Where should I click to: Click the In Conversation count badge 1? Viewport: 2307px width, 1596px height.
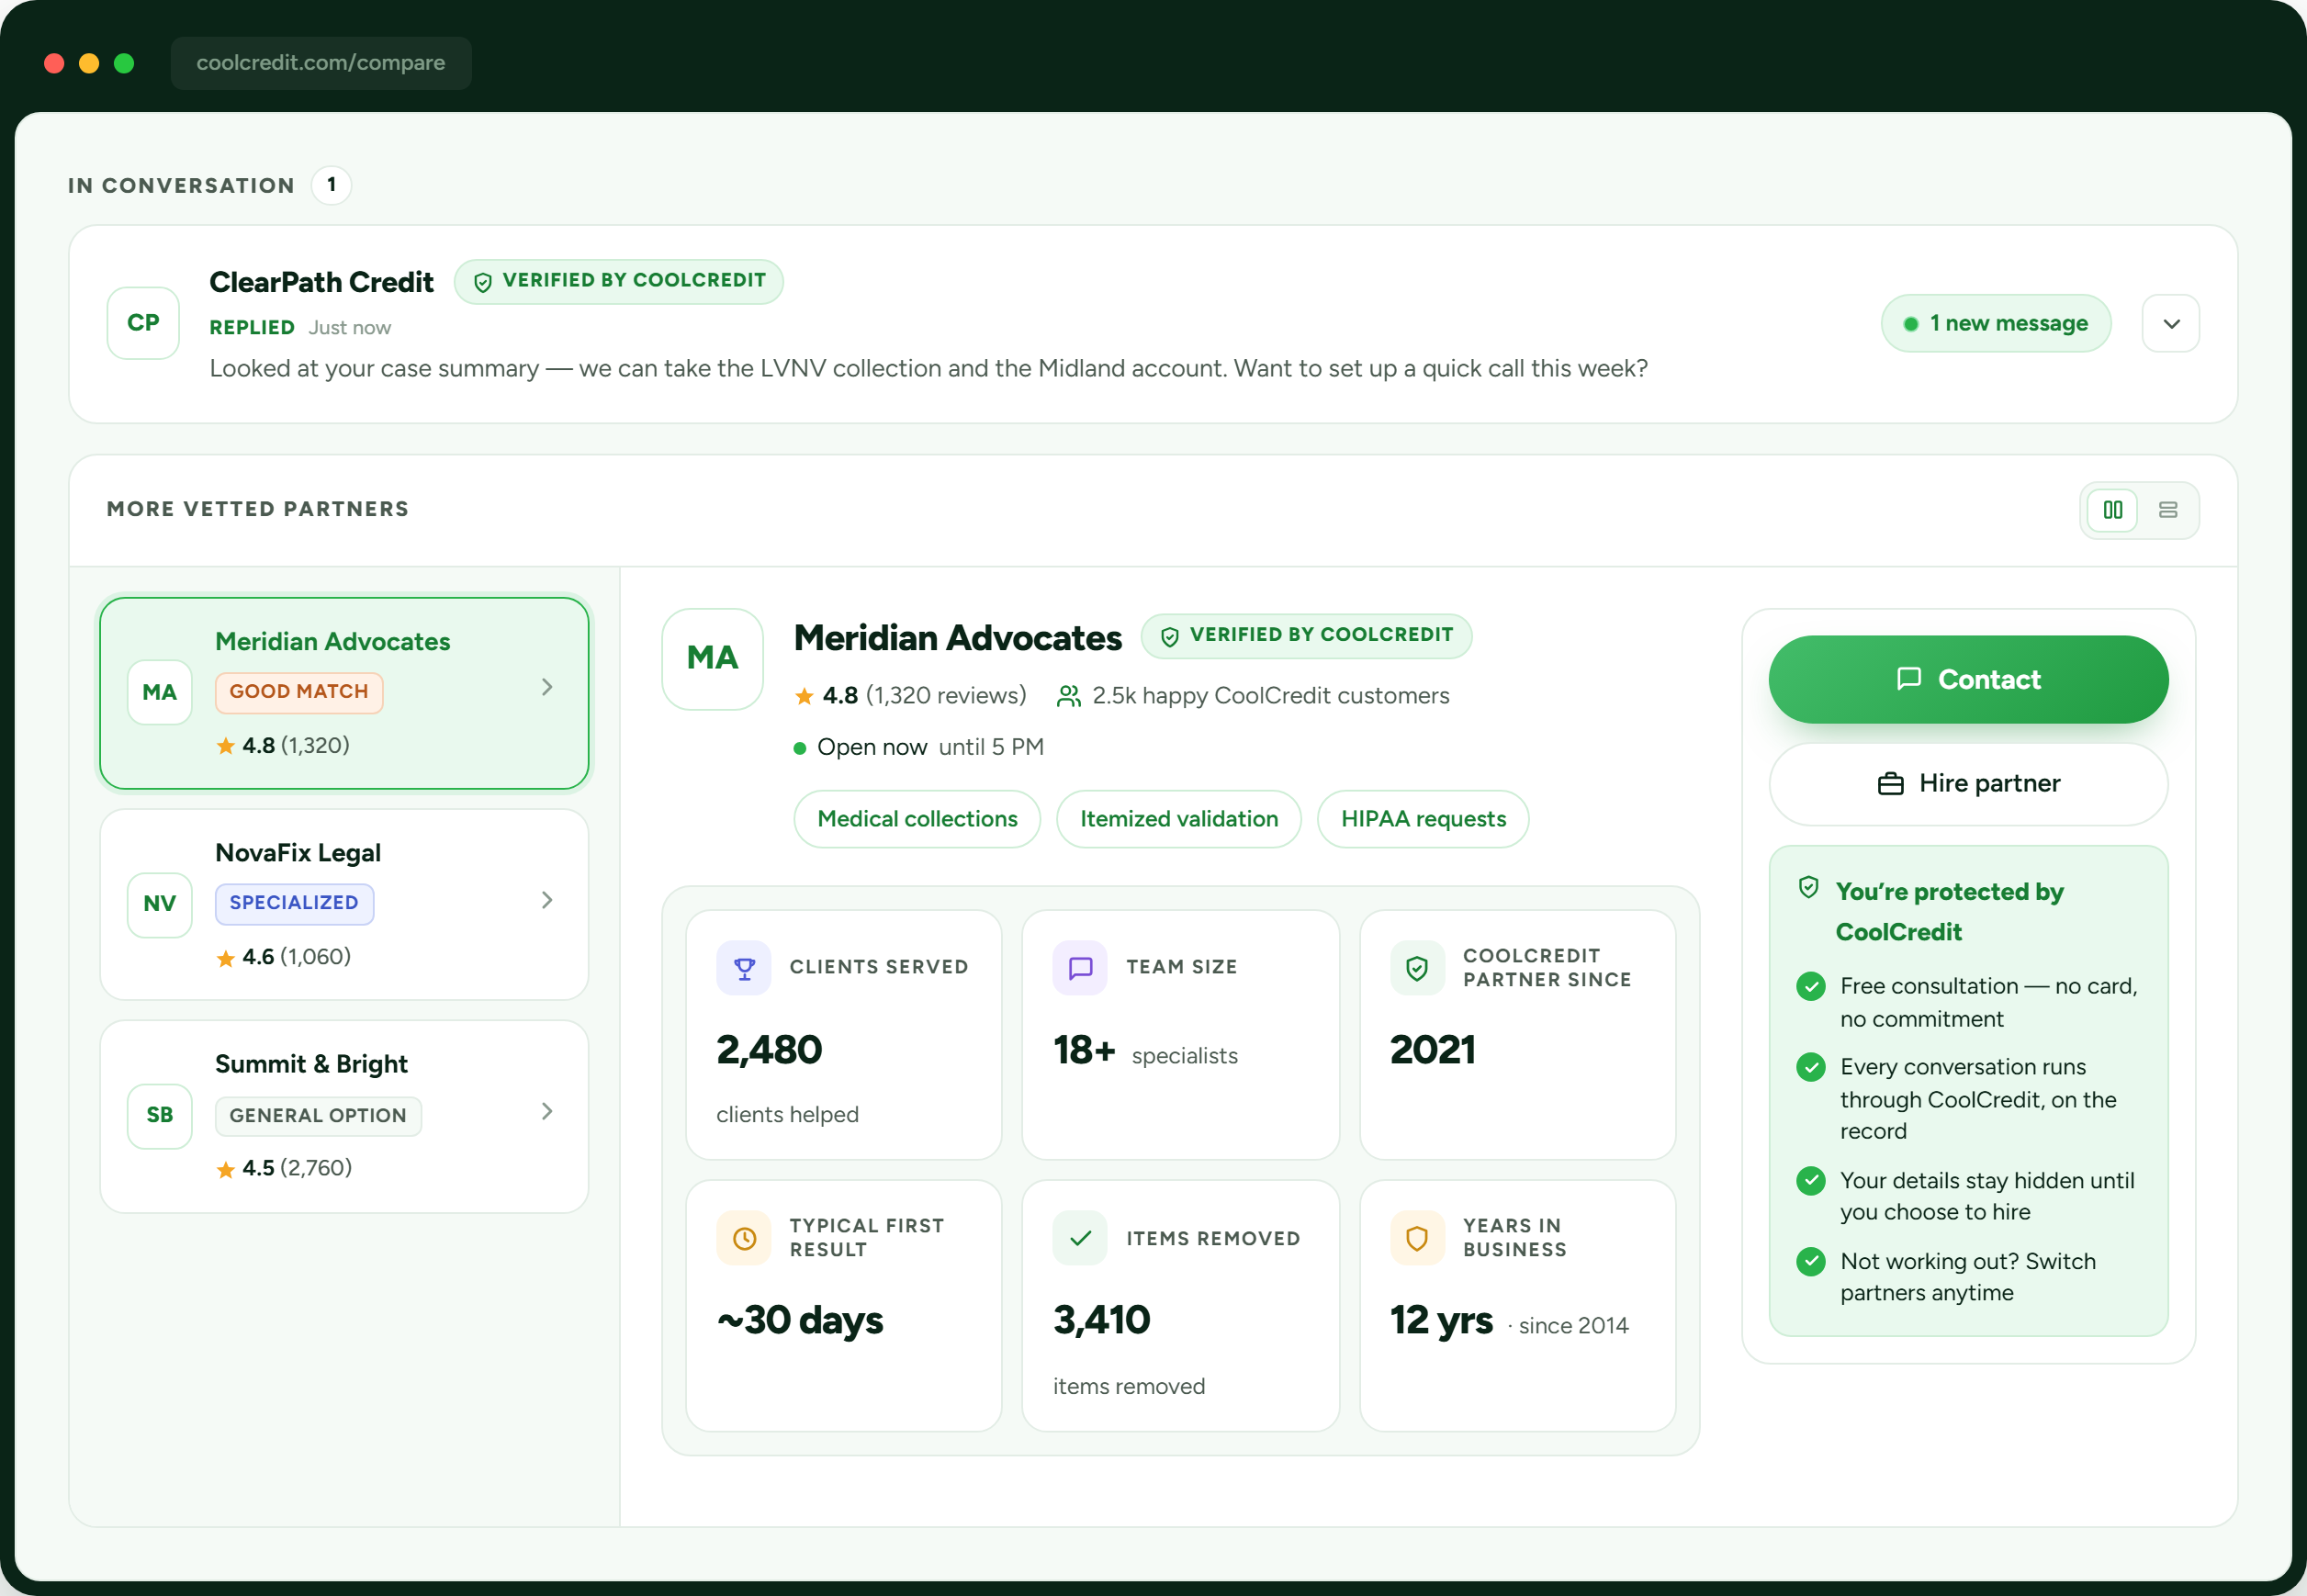(x=331, y=185)
